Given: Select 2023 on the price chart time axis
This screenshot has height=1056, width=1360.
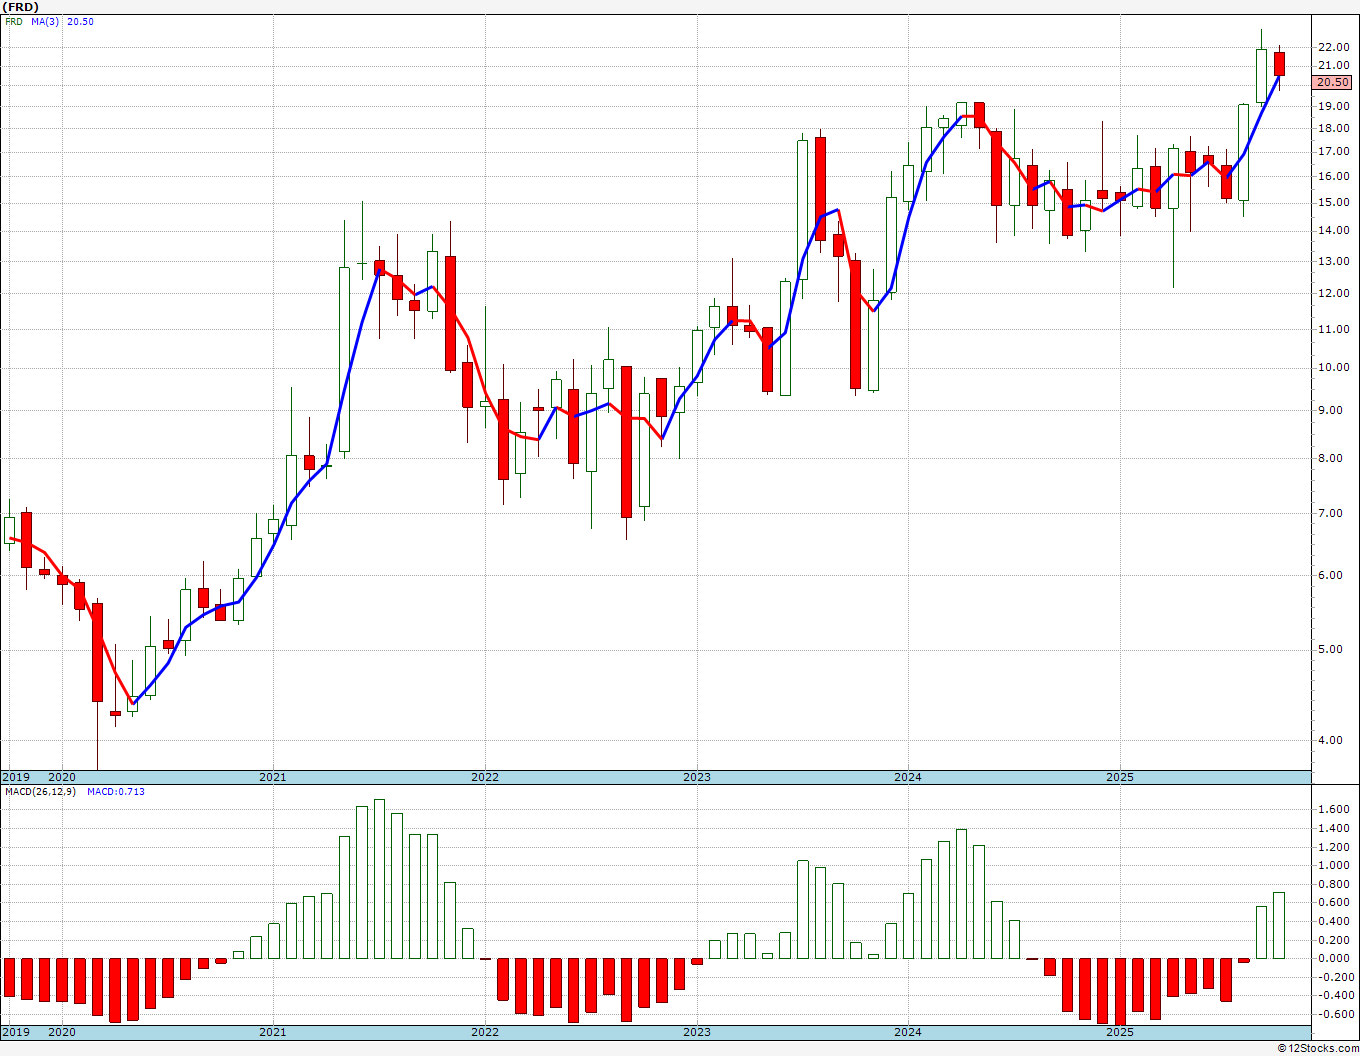Looking at the screenshot, I should (x=697, y=777).
